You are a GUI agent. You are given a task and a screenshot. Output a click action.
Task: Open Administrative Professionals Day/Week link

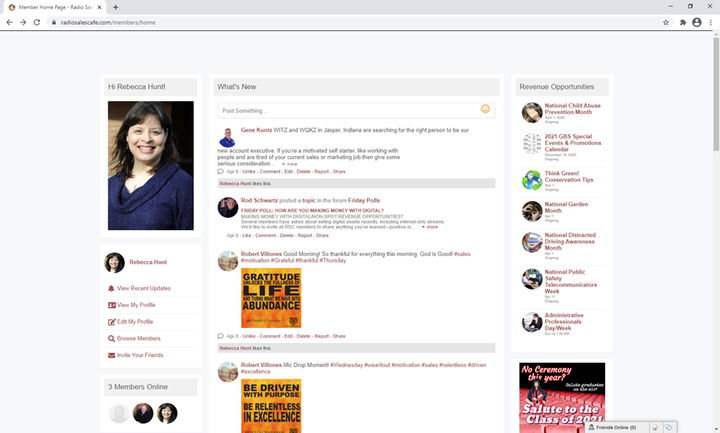(564, 321)
